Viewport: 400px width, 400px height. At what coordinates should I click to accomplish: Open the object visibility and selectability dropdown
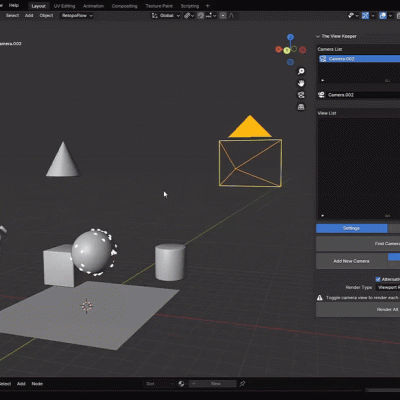coord(353,16)
